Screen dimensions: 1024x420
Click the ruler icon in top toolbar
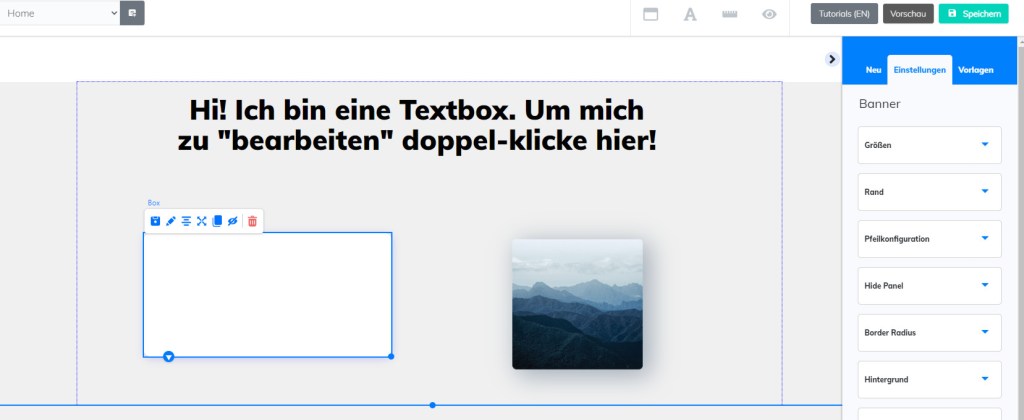pos(729,14)
